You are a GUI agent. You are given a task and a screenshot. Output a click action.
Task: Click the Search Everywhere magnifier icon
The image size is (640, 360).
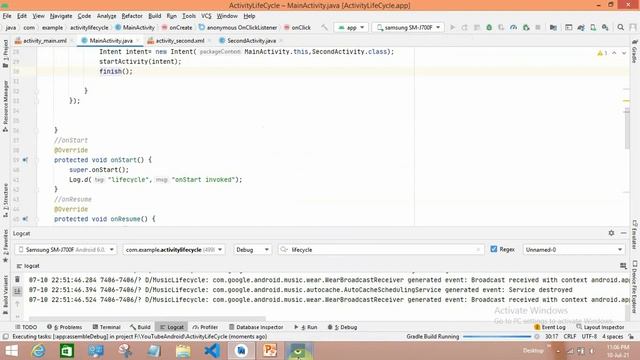(620, 27)
